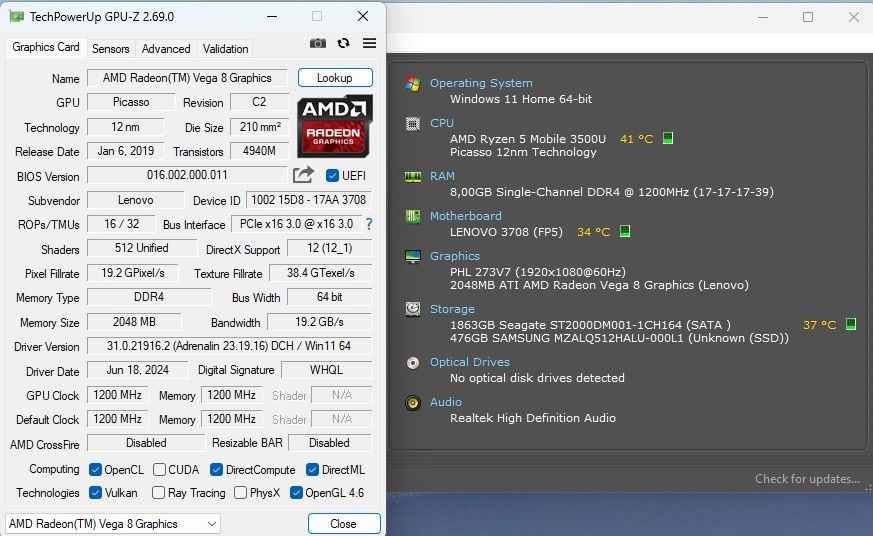
Task: Open the Storage section link in Speccy
Action: (x=452, y=309)
